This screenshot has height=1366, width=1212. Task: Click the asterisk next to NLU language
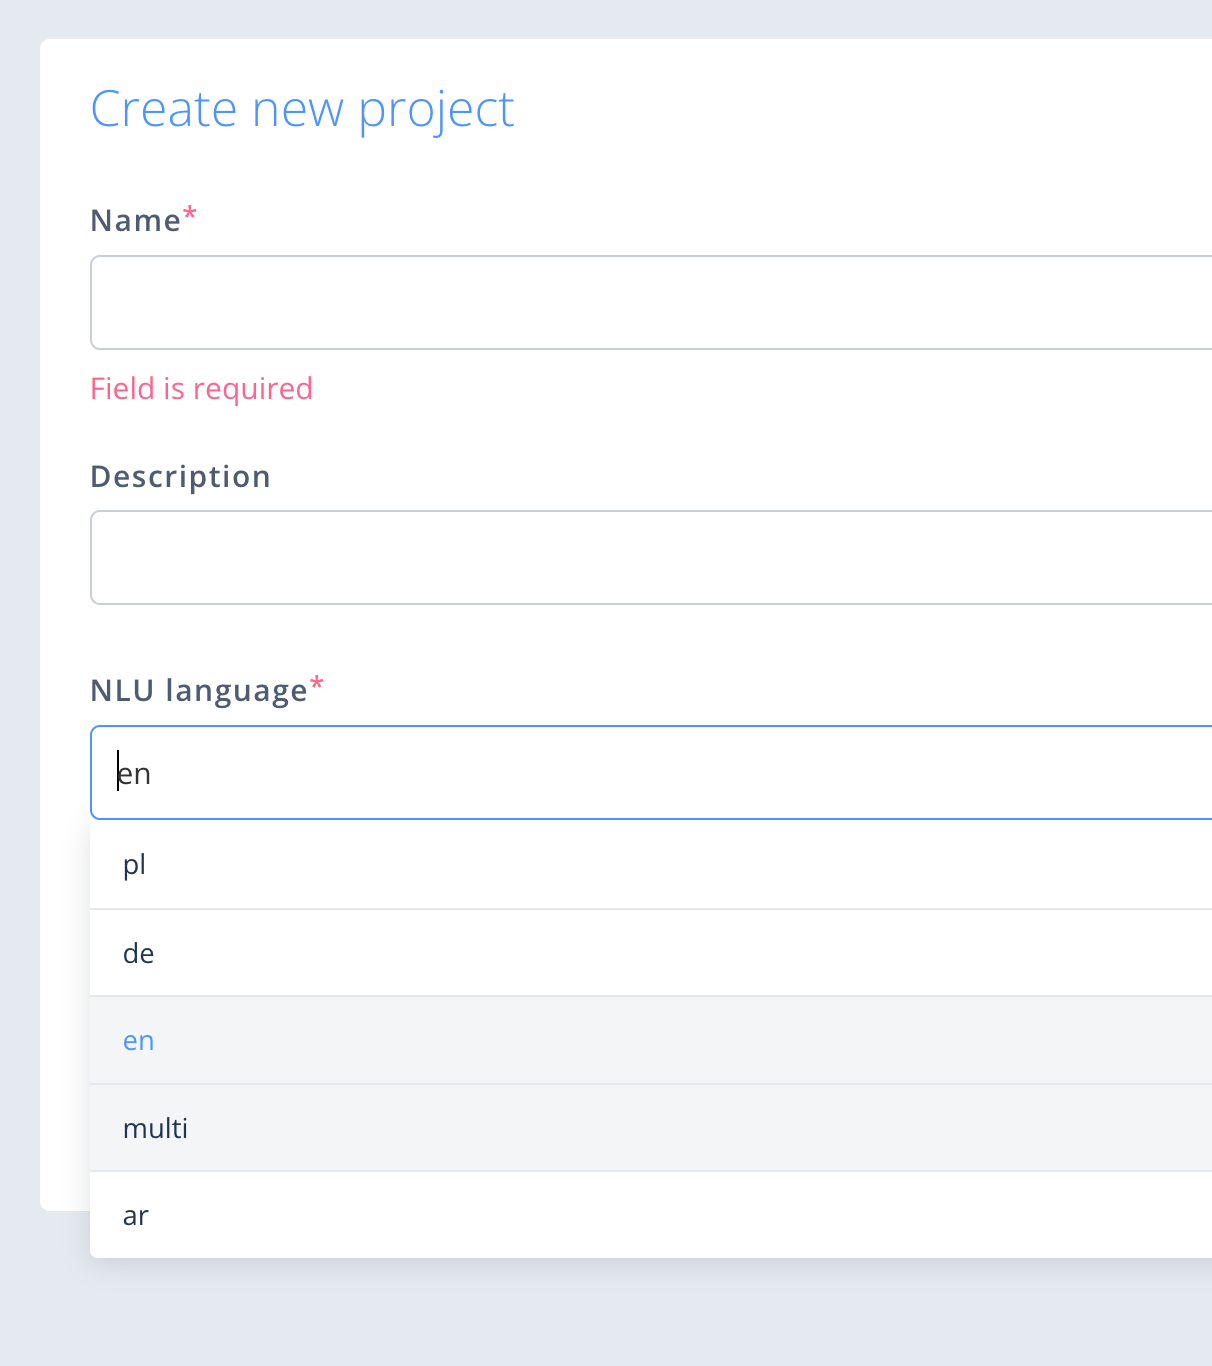coord(317,683)
